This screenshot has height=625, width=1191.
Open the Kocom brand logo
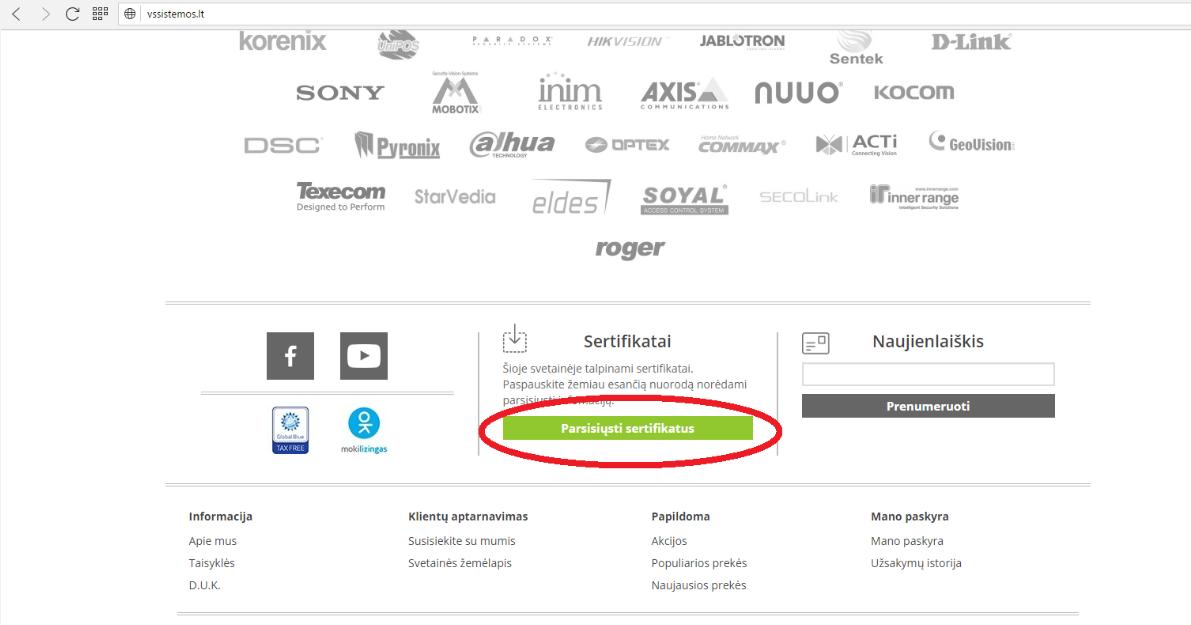click(914, 92)
